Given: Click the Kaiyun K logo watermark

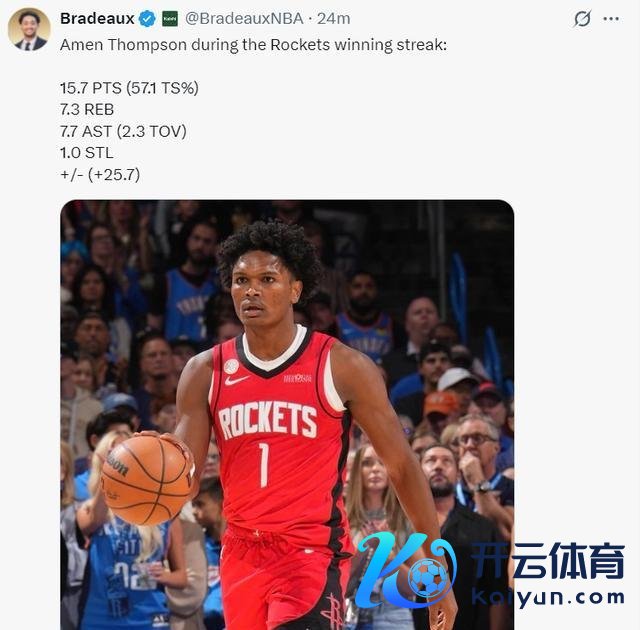Looking at the screenshot, I should (406, 569).
